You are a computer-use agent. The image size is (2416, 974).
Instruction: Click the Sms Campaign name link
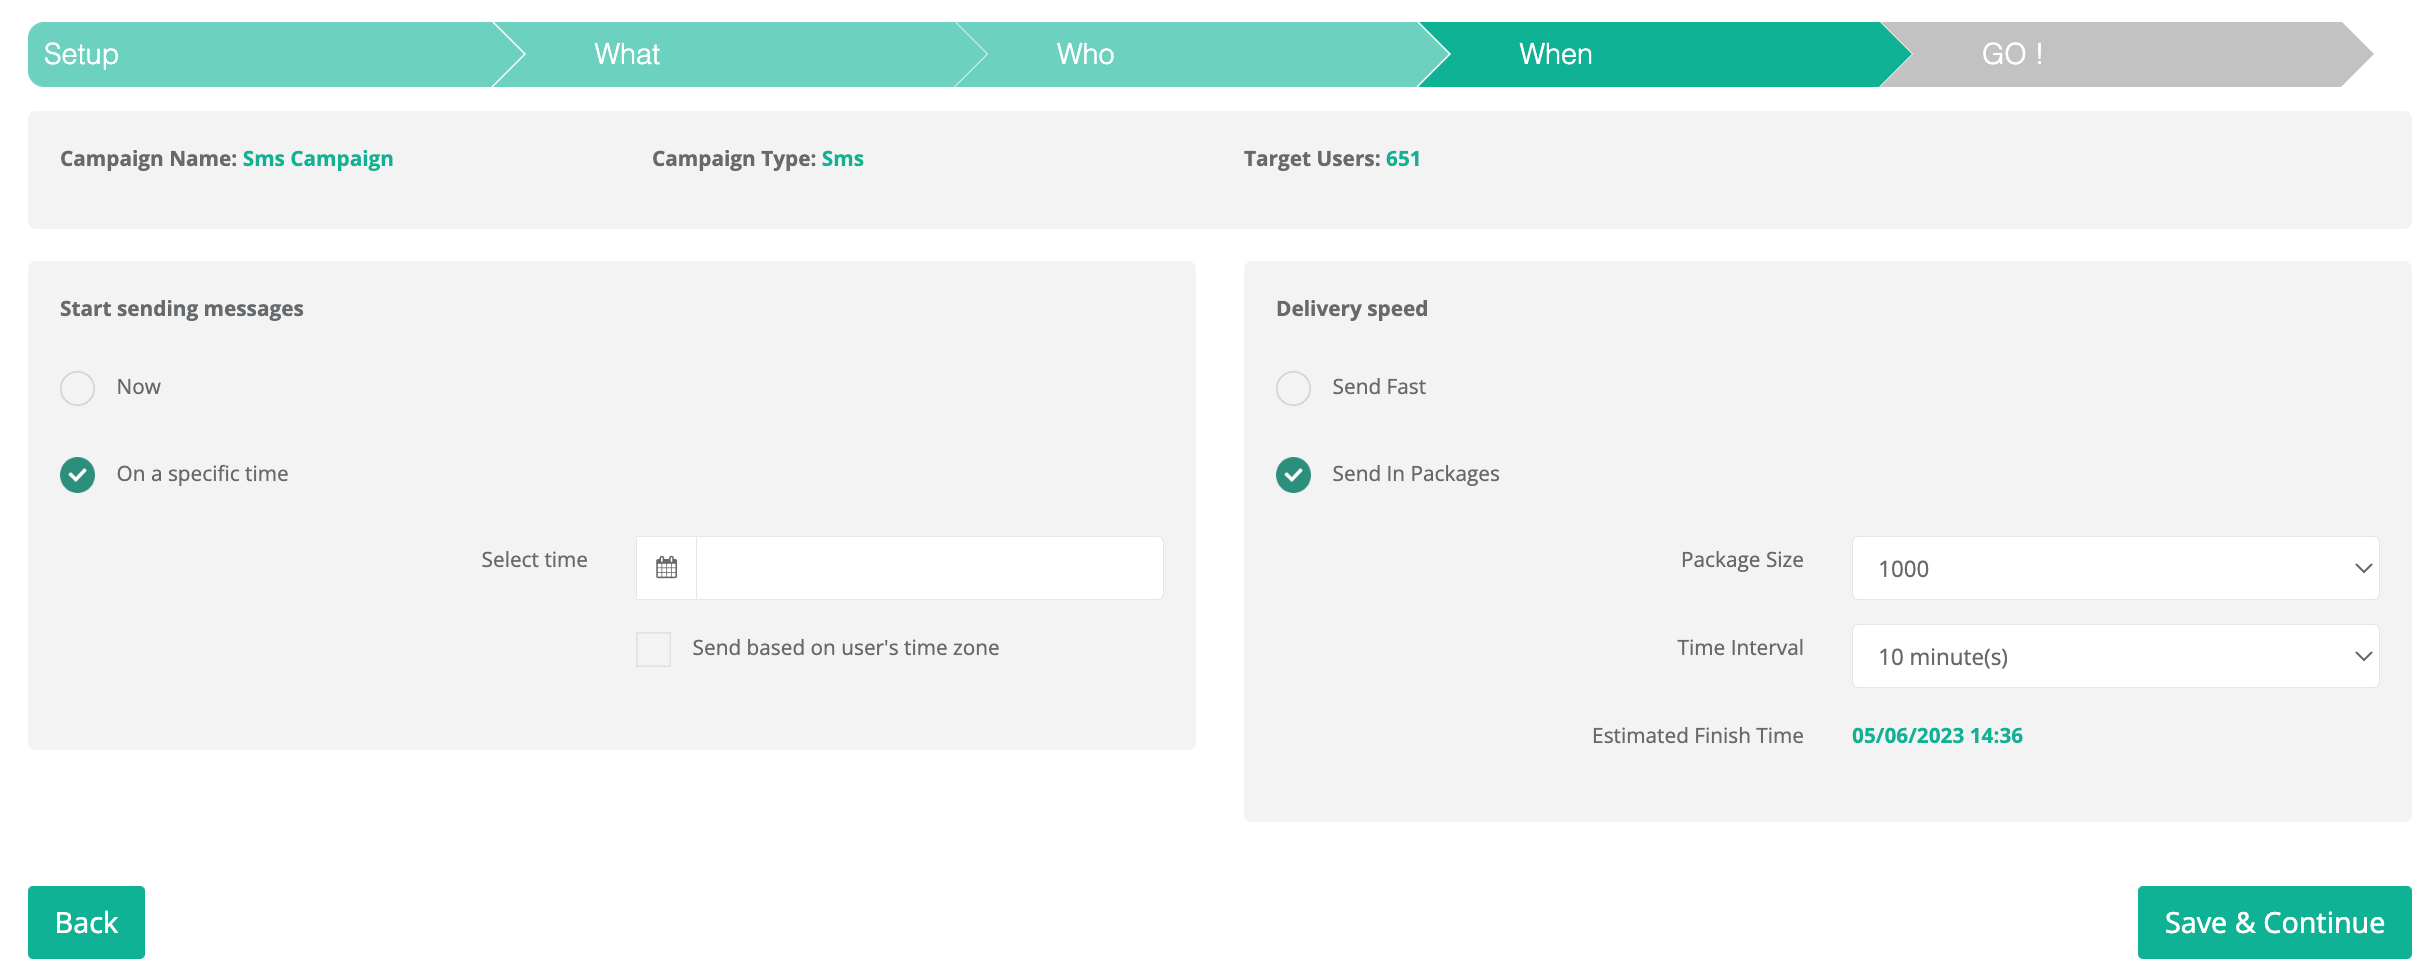(x=318, y=159)
